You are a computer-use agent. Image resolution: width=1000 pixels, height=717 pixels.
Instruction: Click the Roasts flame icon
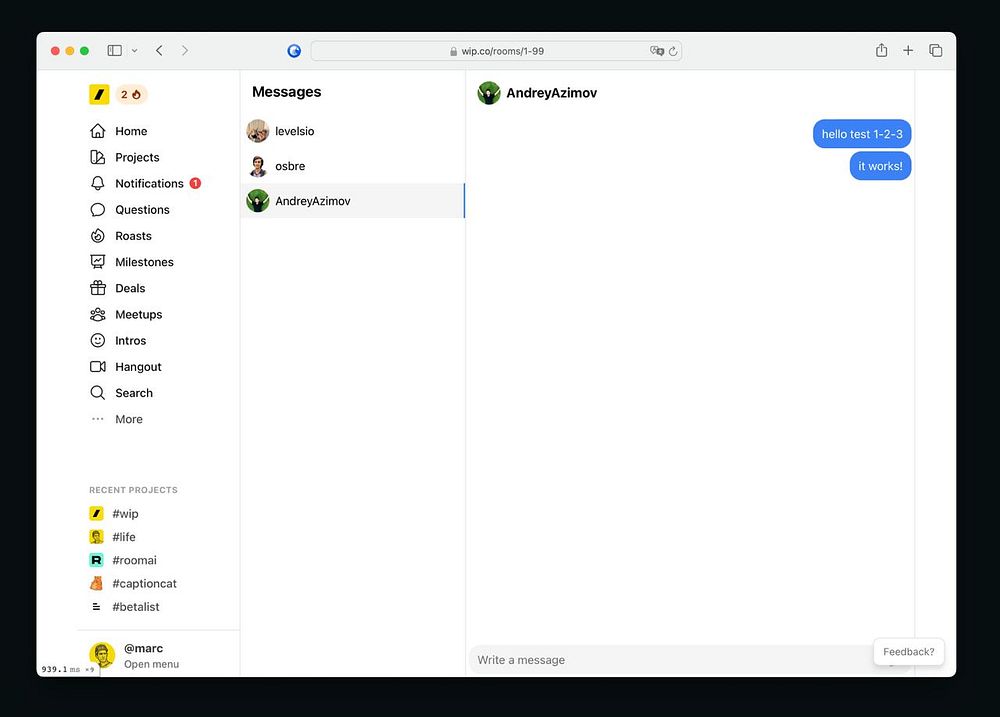[98, 235]
